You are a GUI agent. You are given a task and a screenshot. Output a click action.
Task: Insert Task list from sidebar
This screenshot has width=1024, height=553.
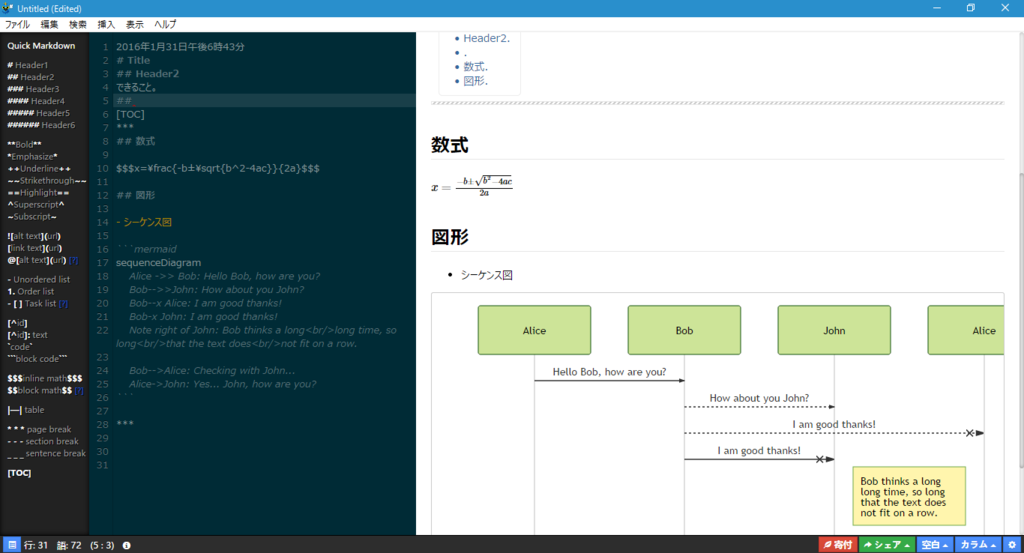[x=31, y=304]
